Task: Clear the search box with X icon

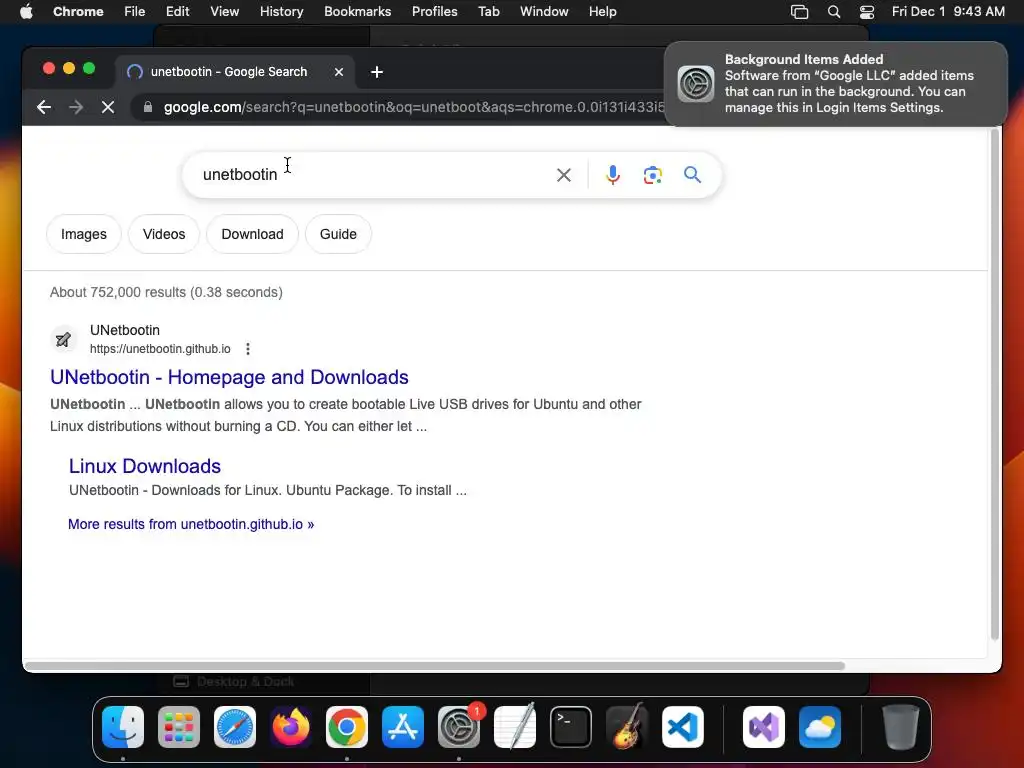Action: 564,175
